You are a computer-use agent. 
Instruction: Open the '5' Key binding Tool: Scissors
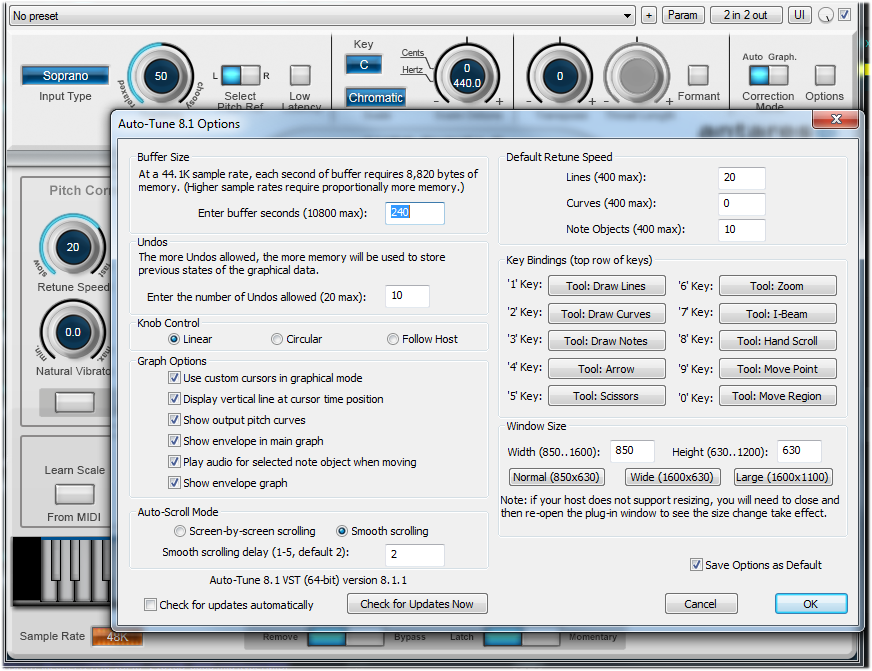[x=607, y=396]
